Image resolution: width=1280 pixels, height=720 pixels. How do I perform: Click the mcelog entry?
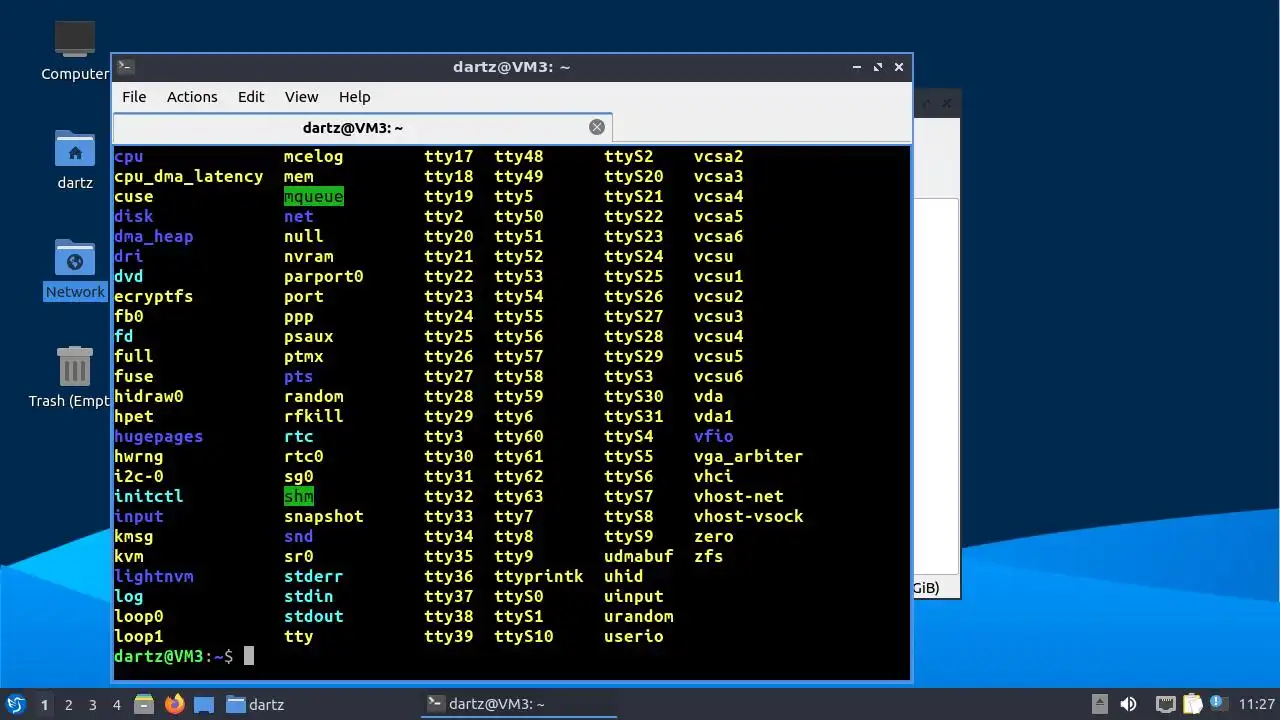[x=314, y=156]
